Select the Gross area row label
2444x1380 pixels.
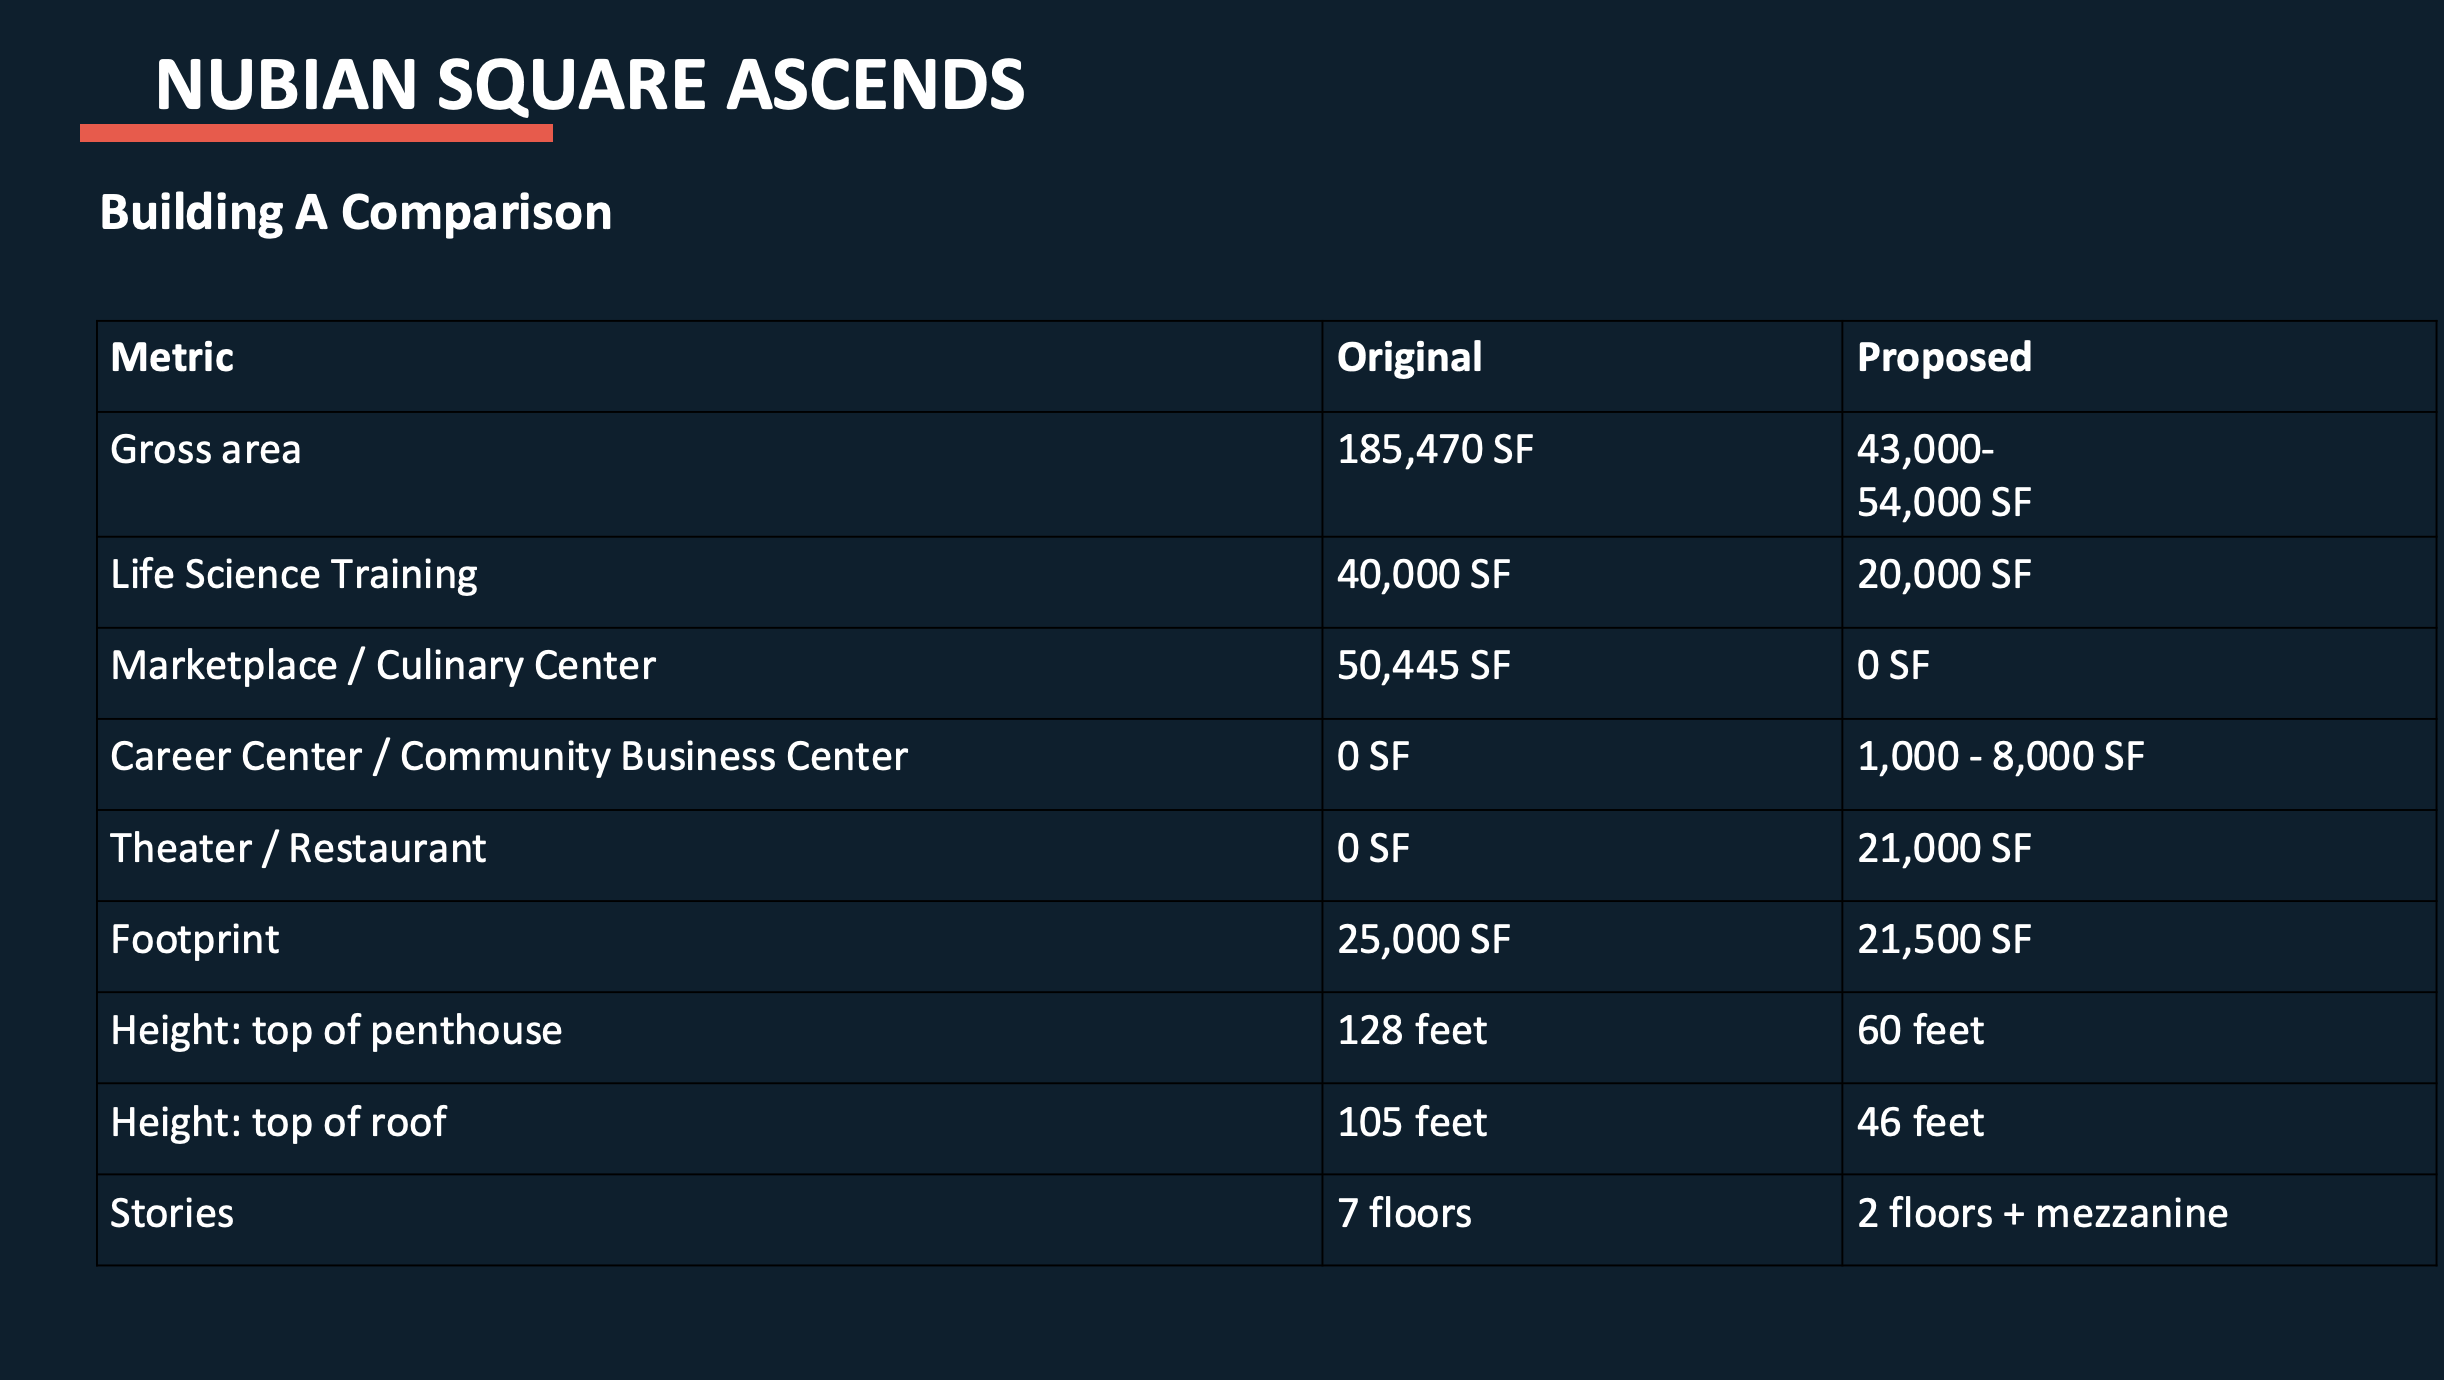pos(206,450)
